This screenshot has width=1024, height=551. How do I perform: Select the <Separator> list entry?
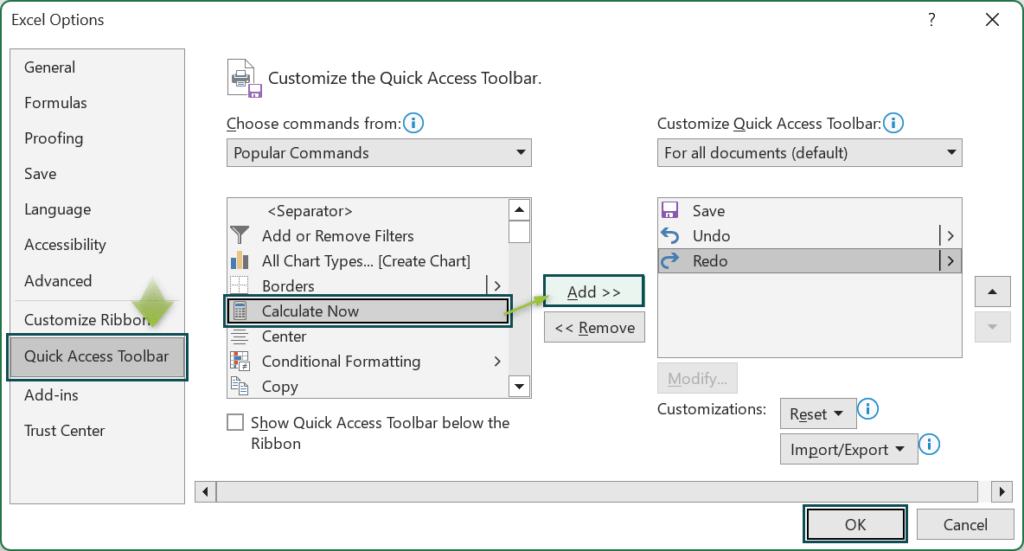tap(368, 210)
